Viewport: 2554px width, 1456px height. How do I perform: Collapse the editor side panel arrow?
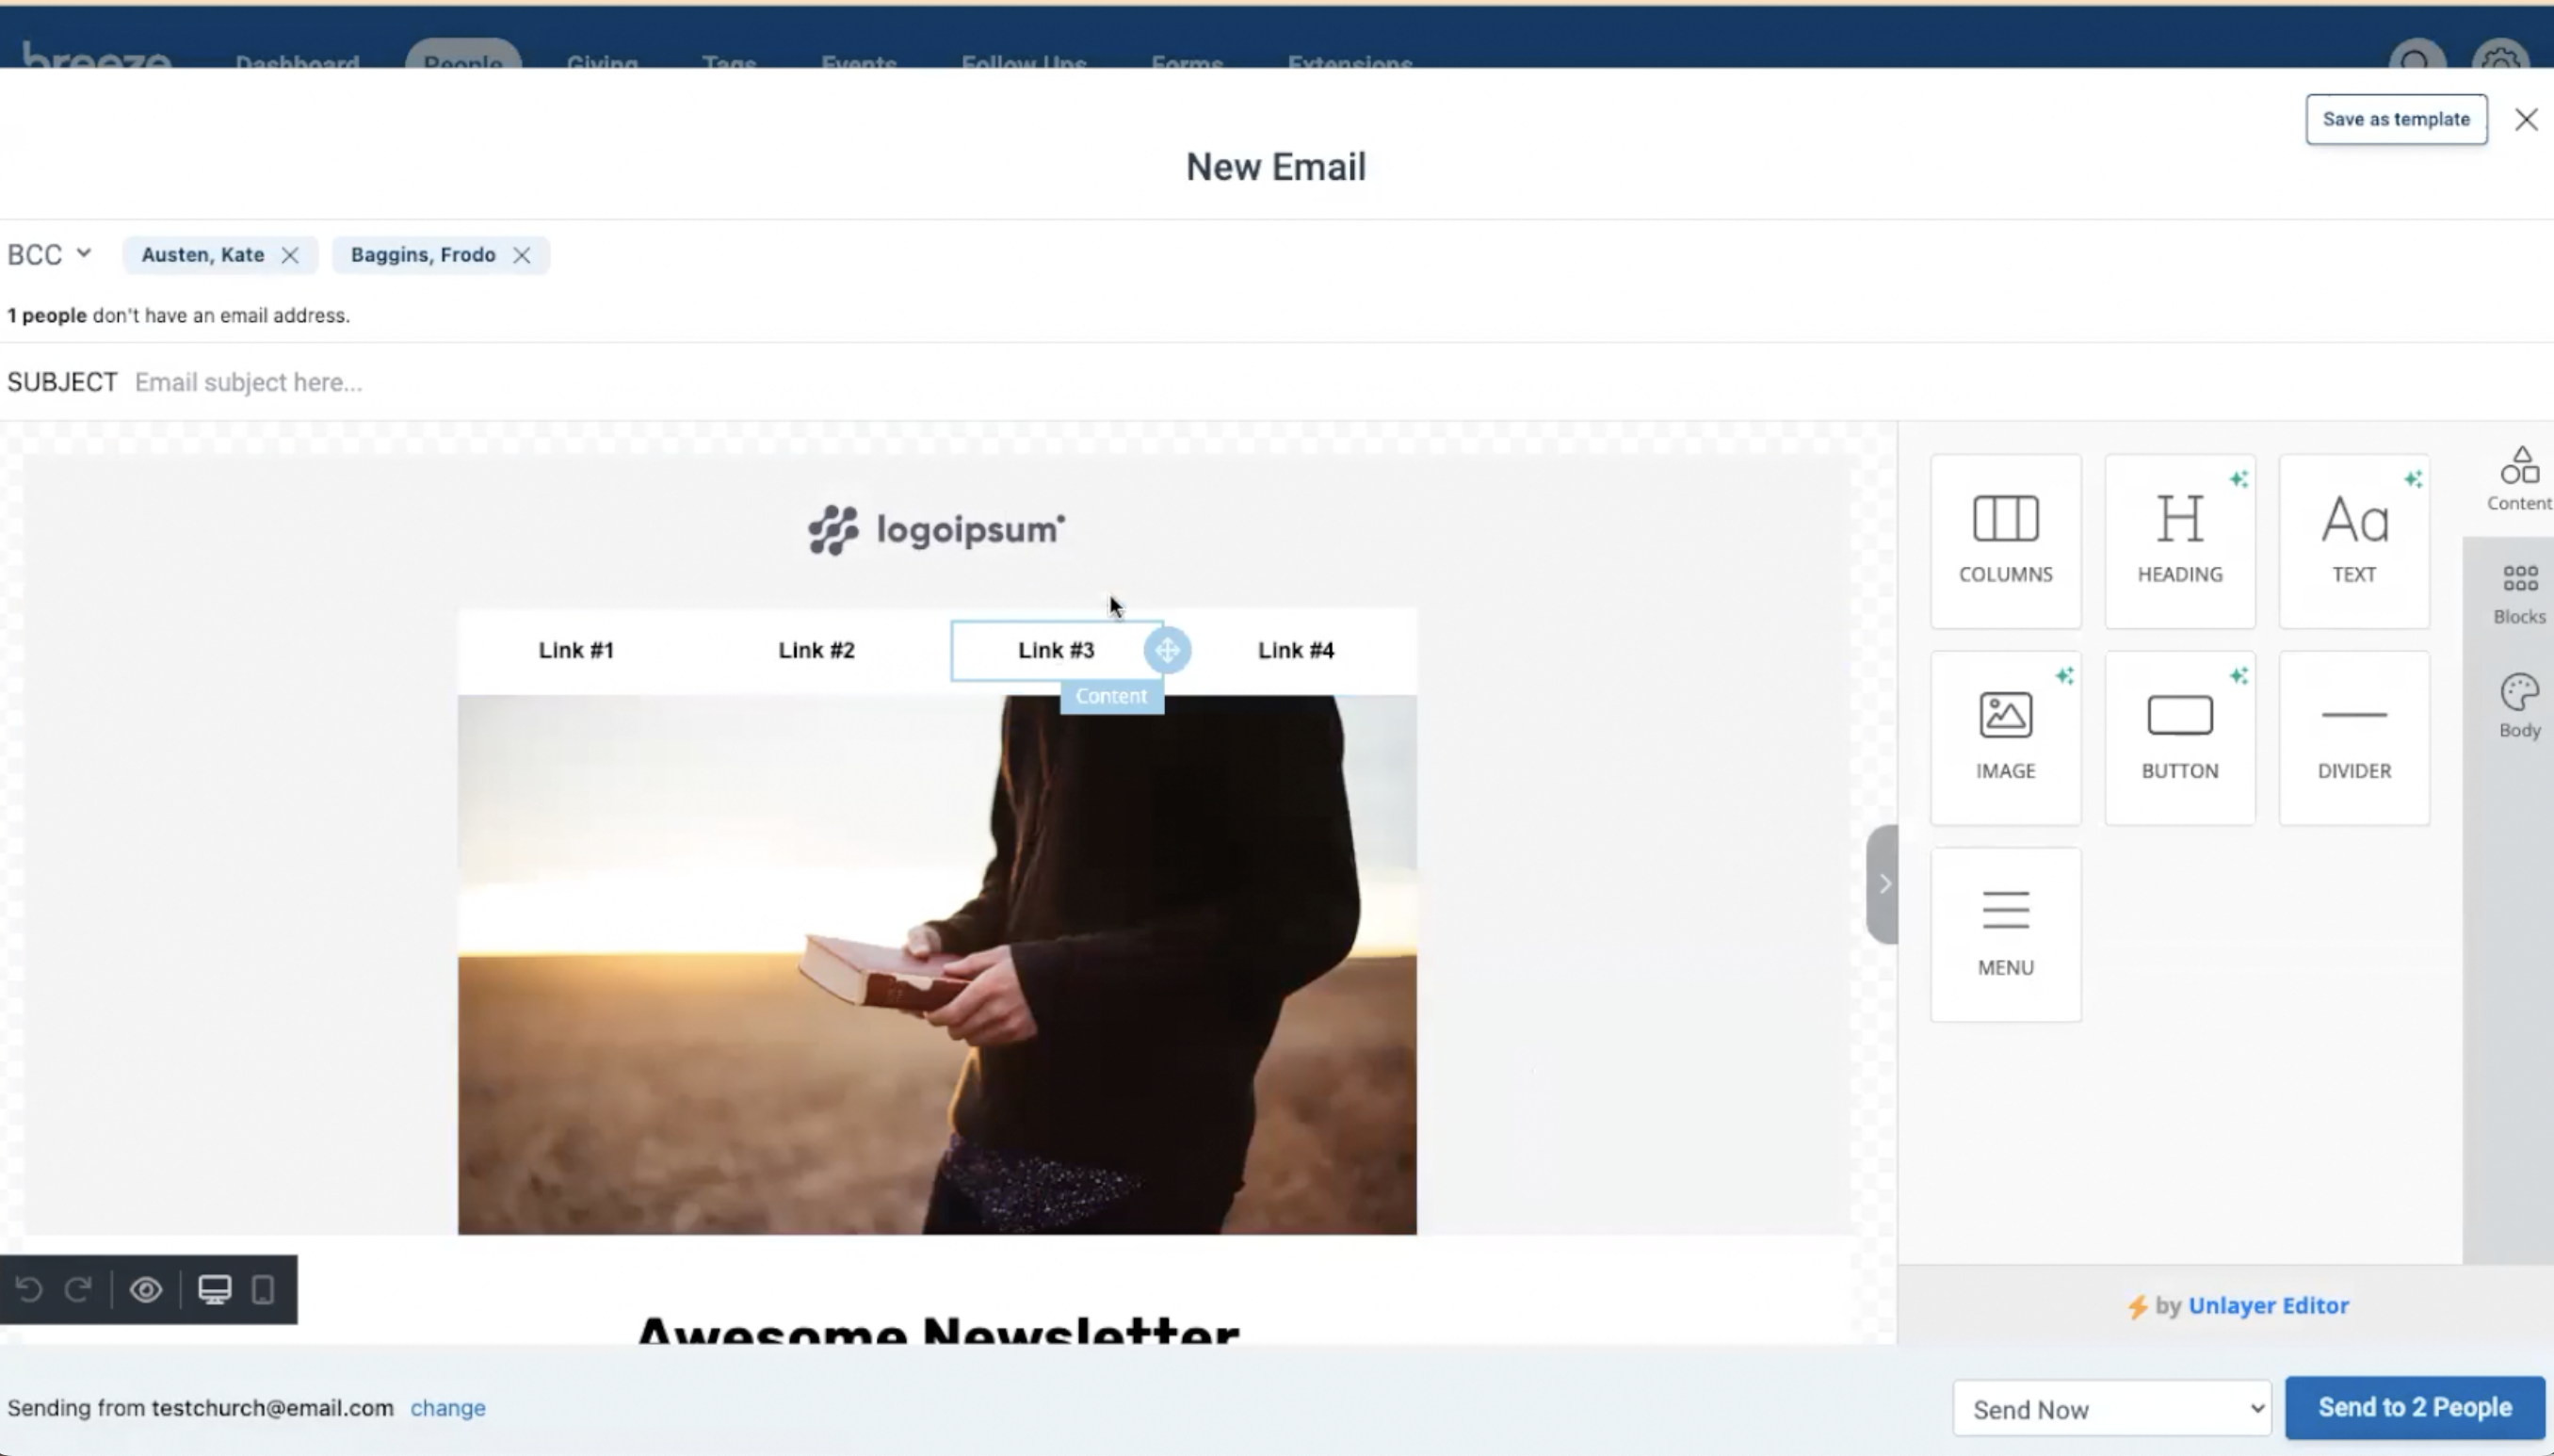(1883, 884)
